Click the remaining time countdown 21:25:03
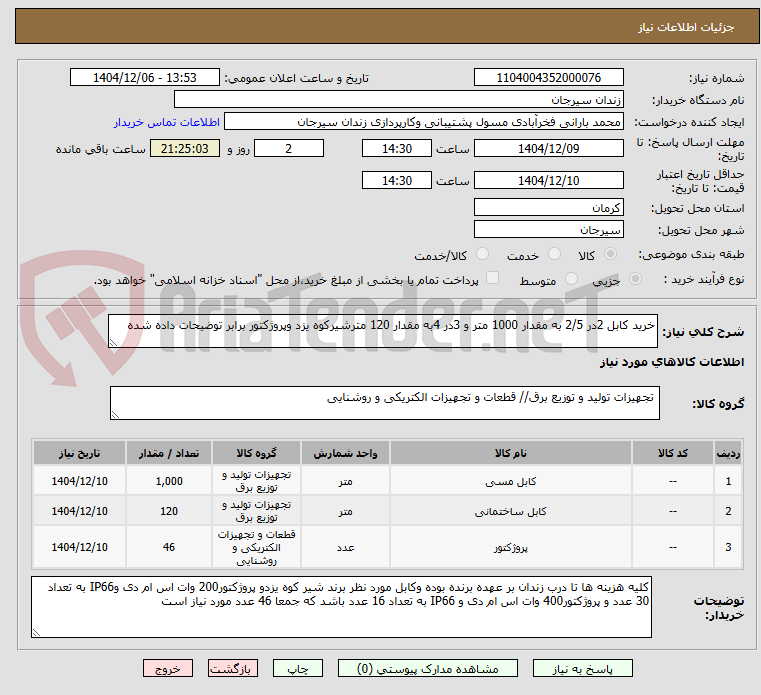The width and height of the screenshot is (761, 695). pyautogui.click(x=184, y=149)
